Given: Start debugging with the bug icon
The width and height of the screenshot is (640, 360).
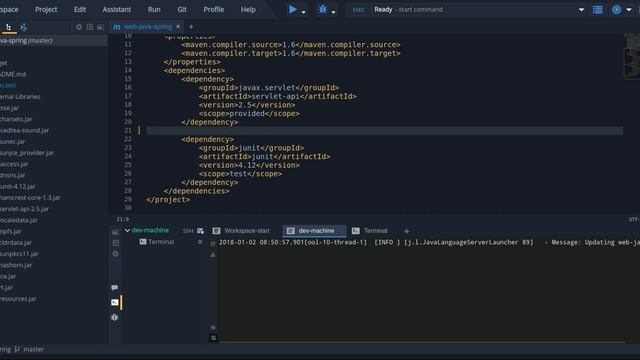Looking at the screenshot, I should pyautogui.click(x=323, y=9).
